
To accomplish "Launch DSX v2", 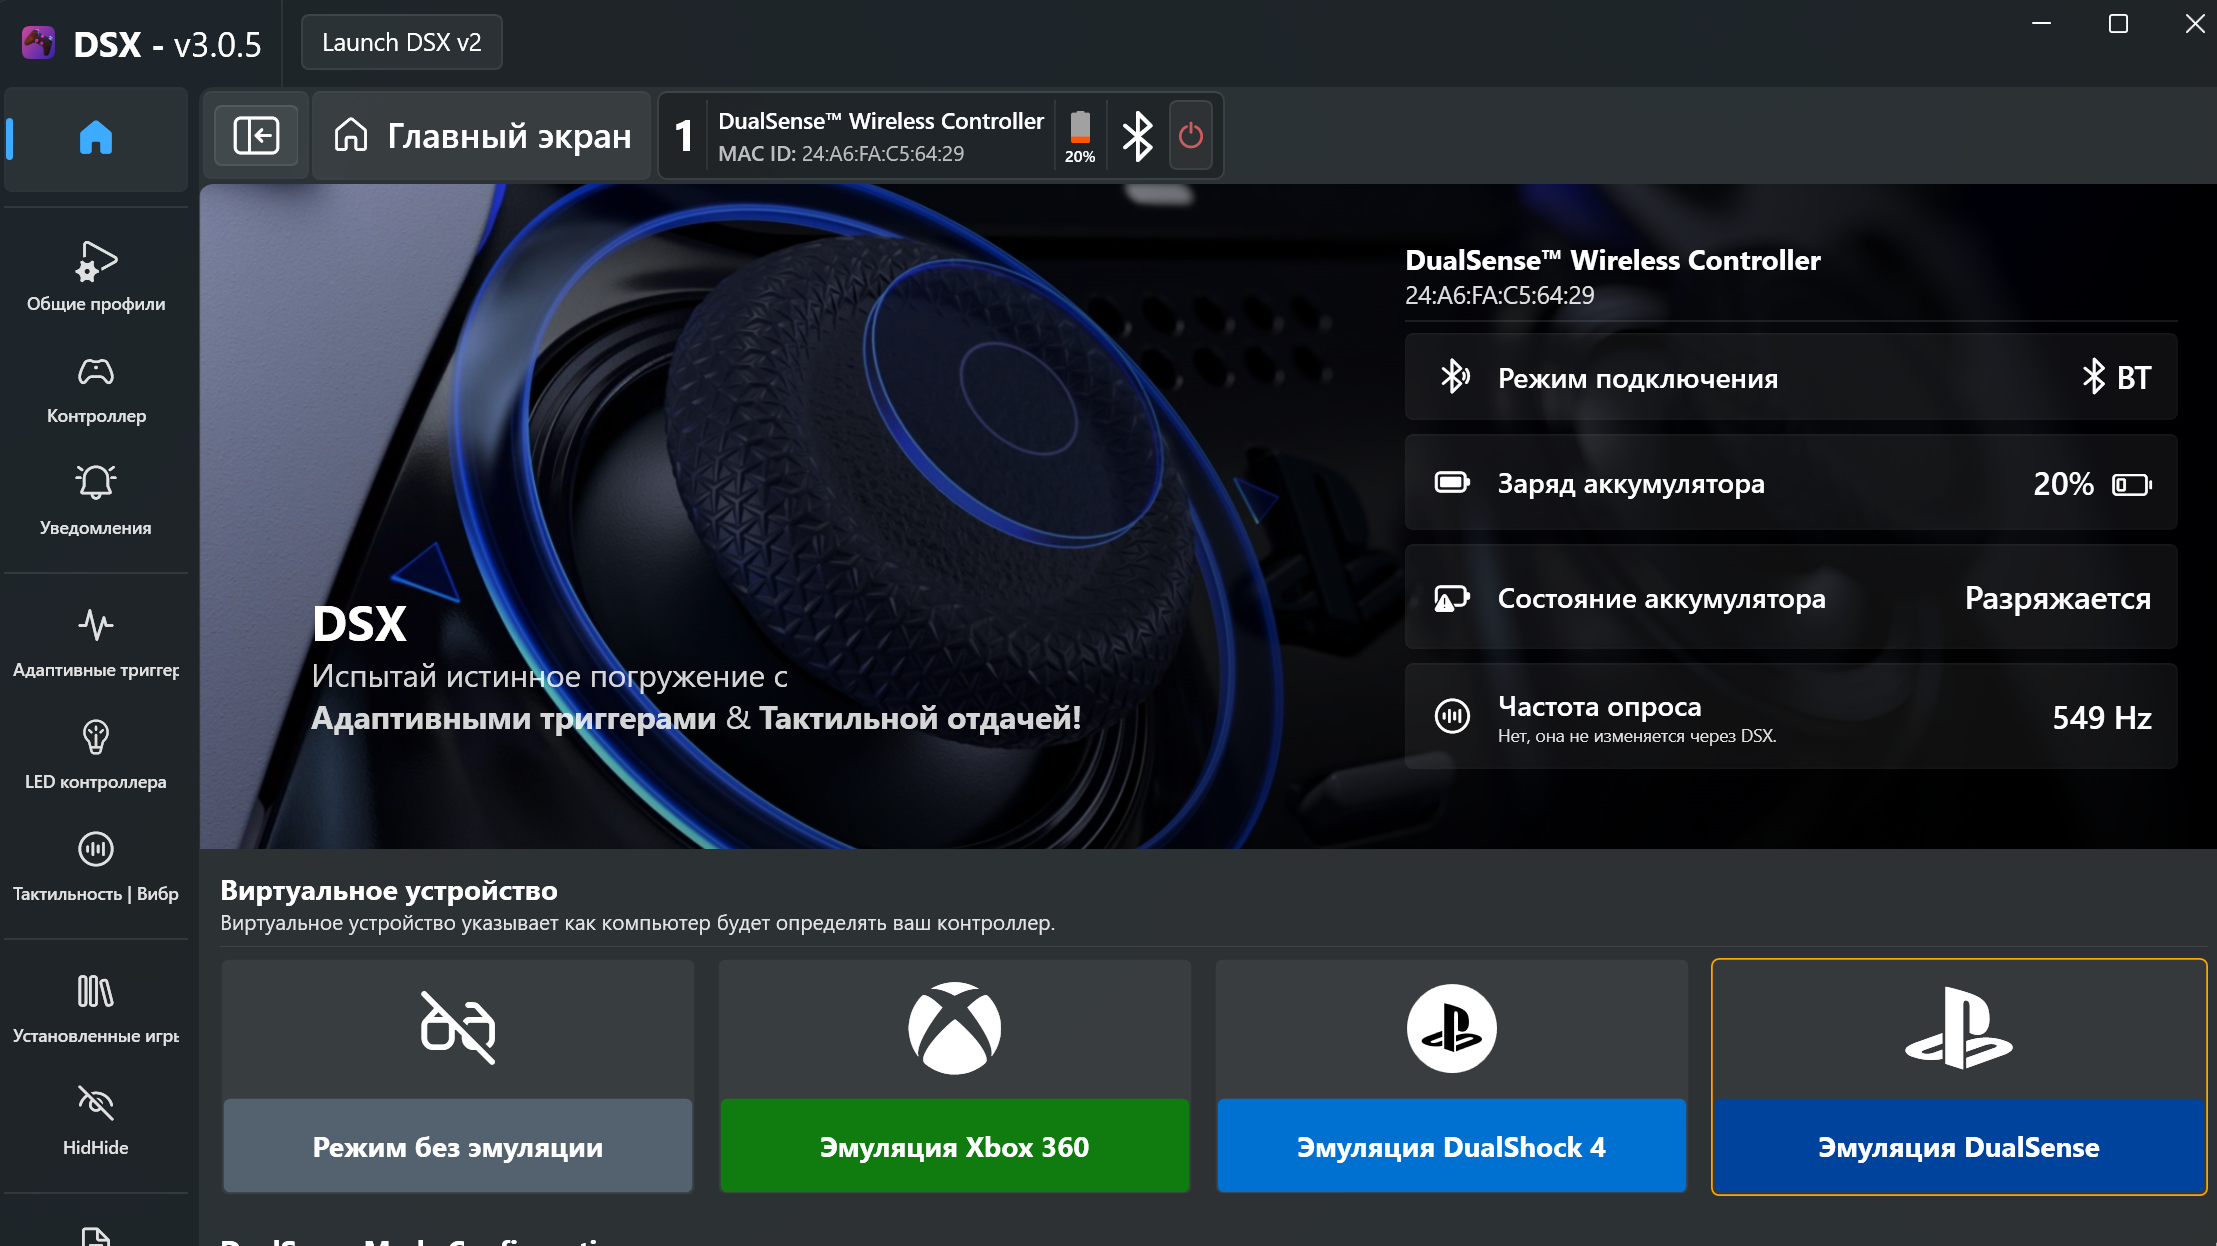I will coord(401,42).
